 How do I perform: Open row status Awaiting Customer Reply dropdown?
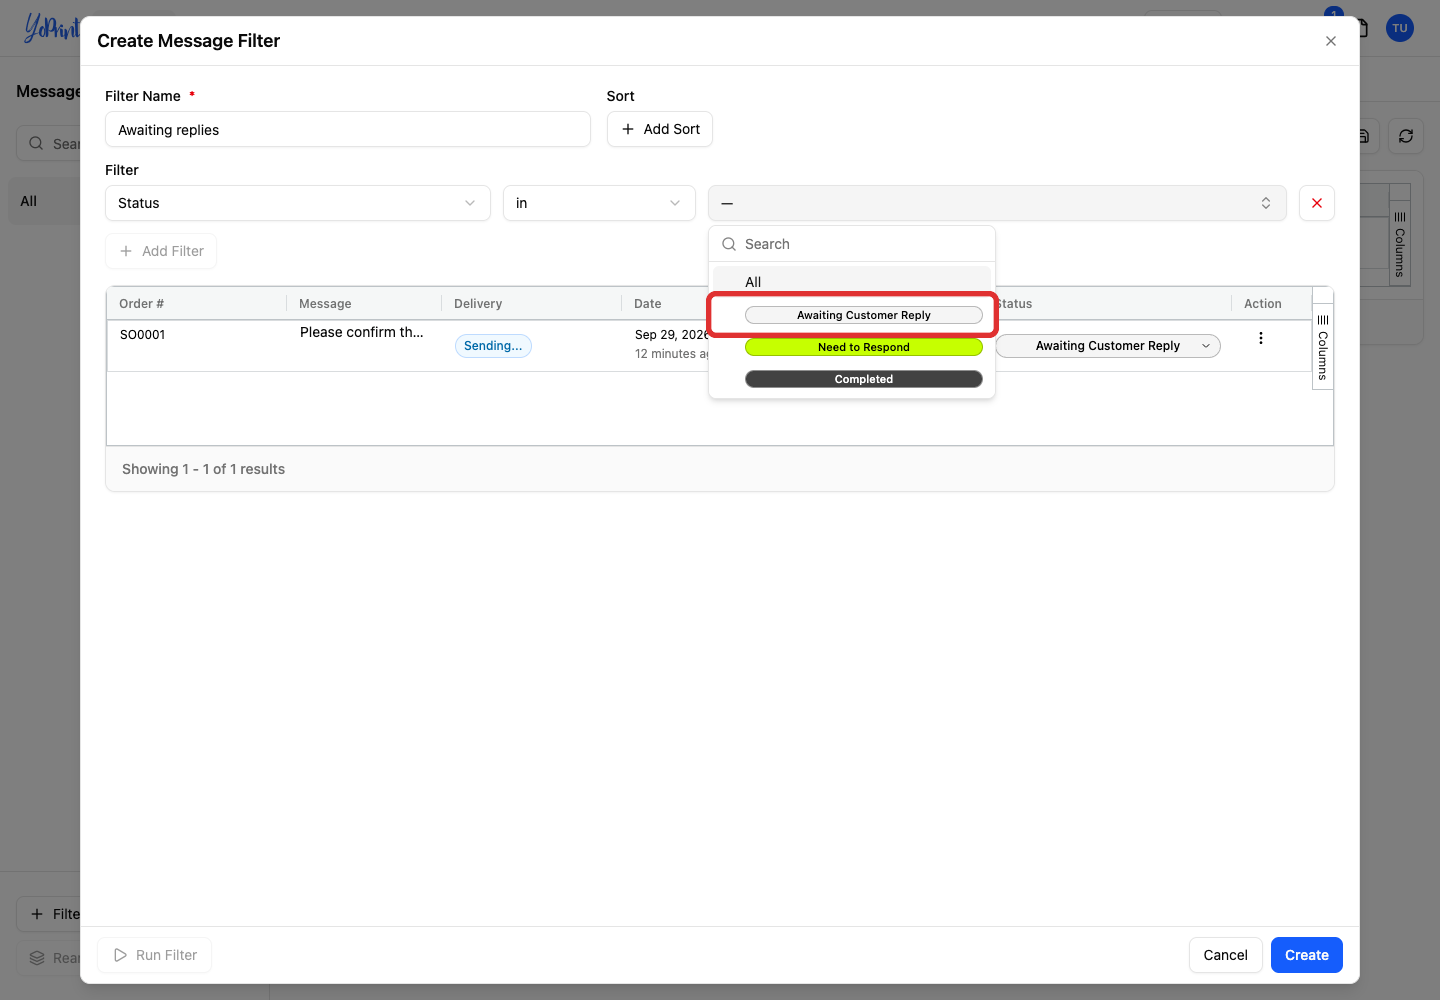tap(1108, 346)
